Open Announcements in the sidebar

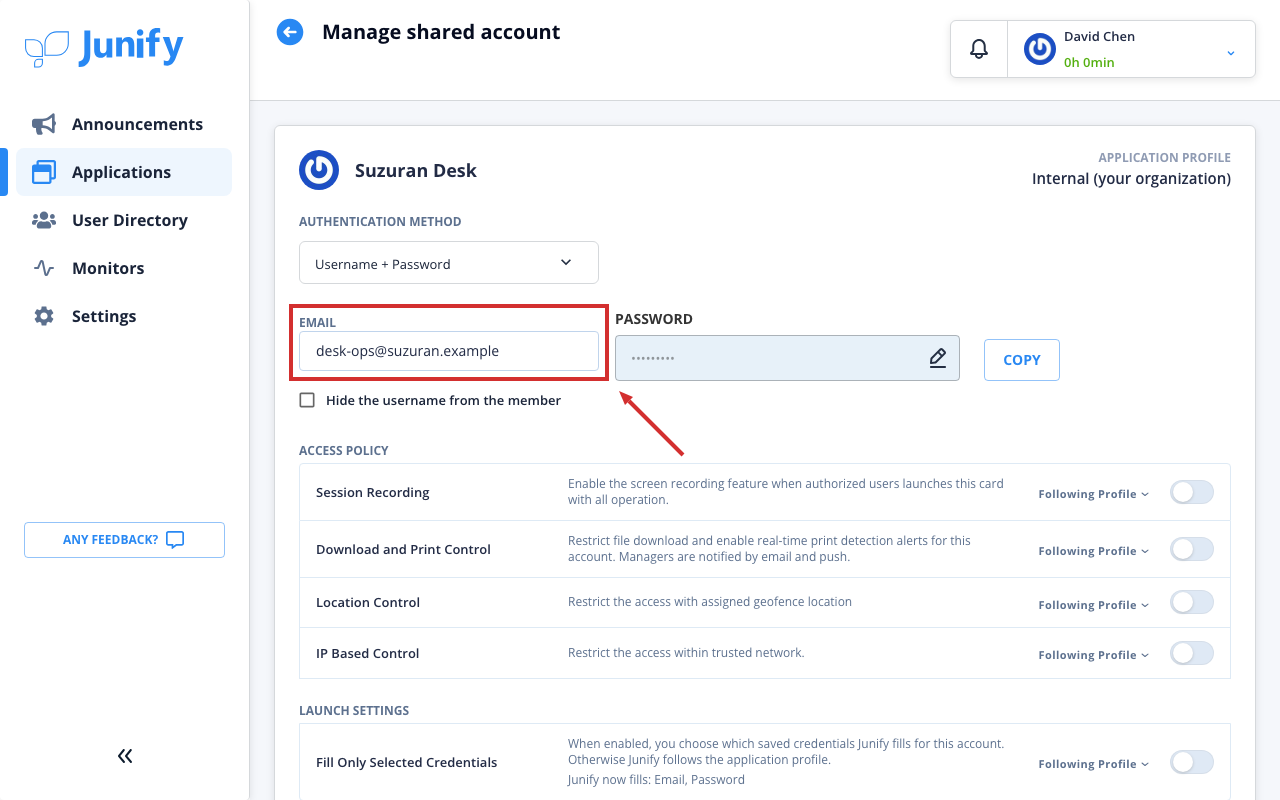(124, 124)
